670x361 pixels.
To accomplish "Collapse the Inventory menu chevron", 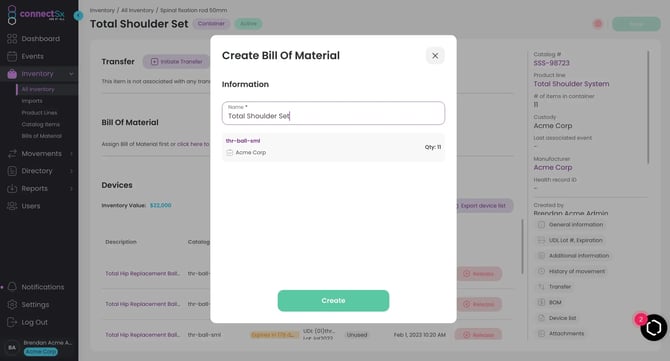I will [71, 74].
